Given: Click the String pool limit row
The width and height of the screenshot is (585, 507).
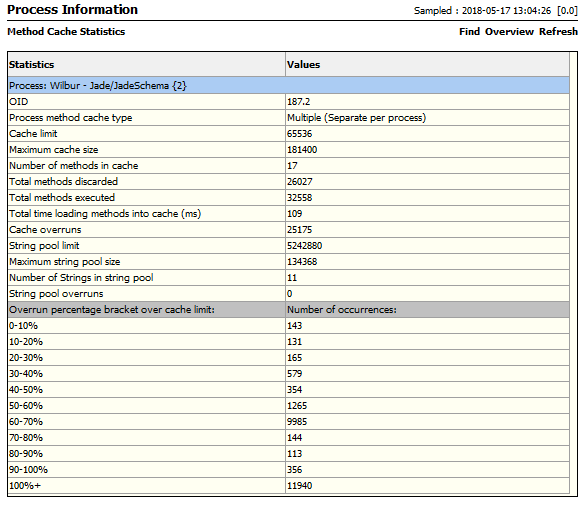Looking at the screenshot, I should pos(289,245).
